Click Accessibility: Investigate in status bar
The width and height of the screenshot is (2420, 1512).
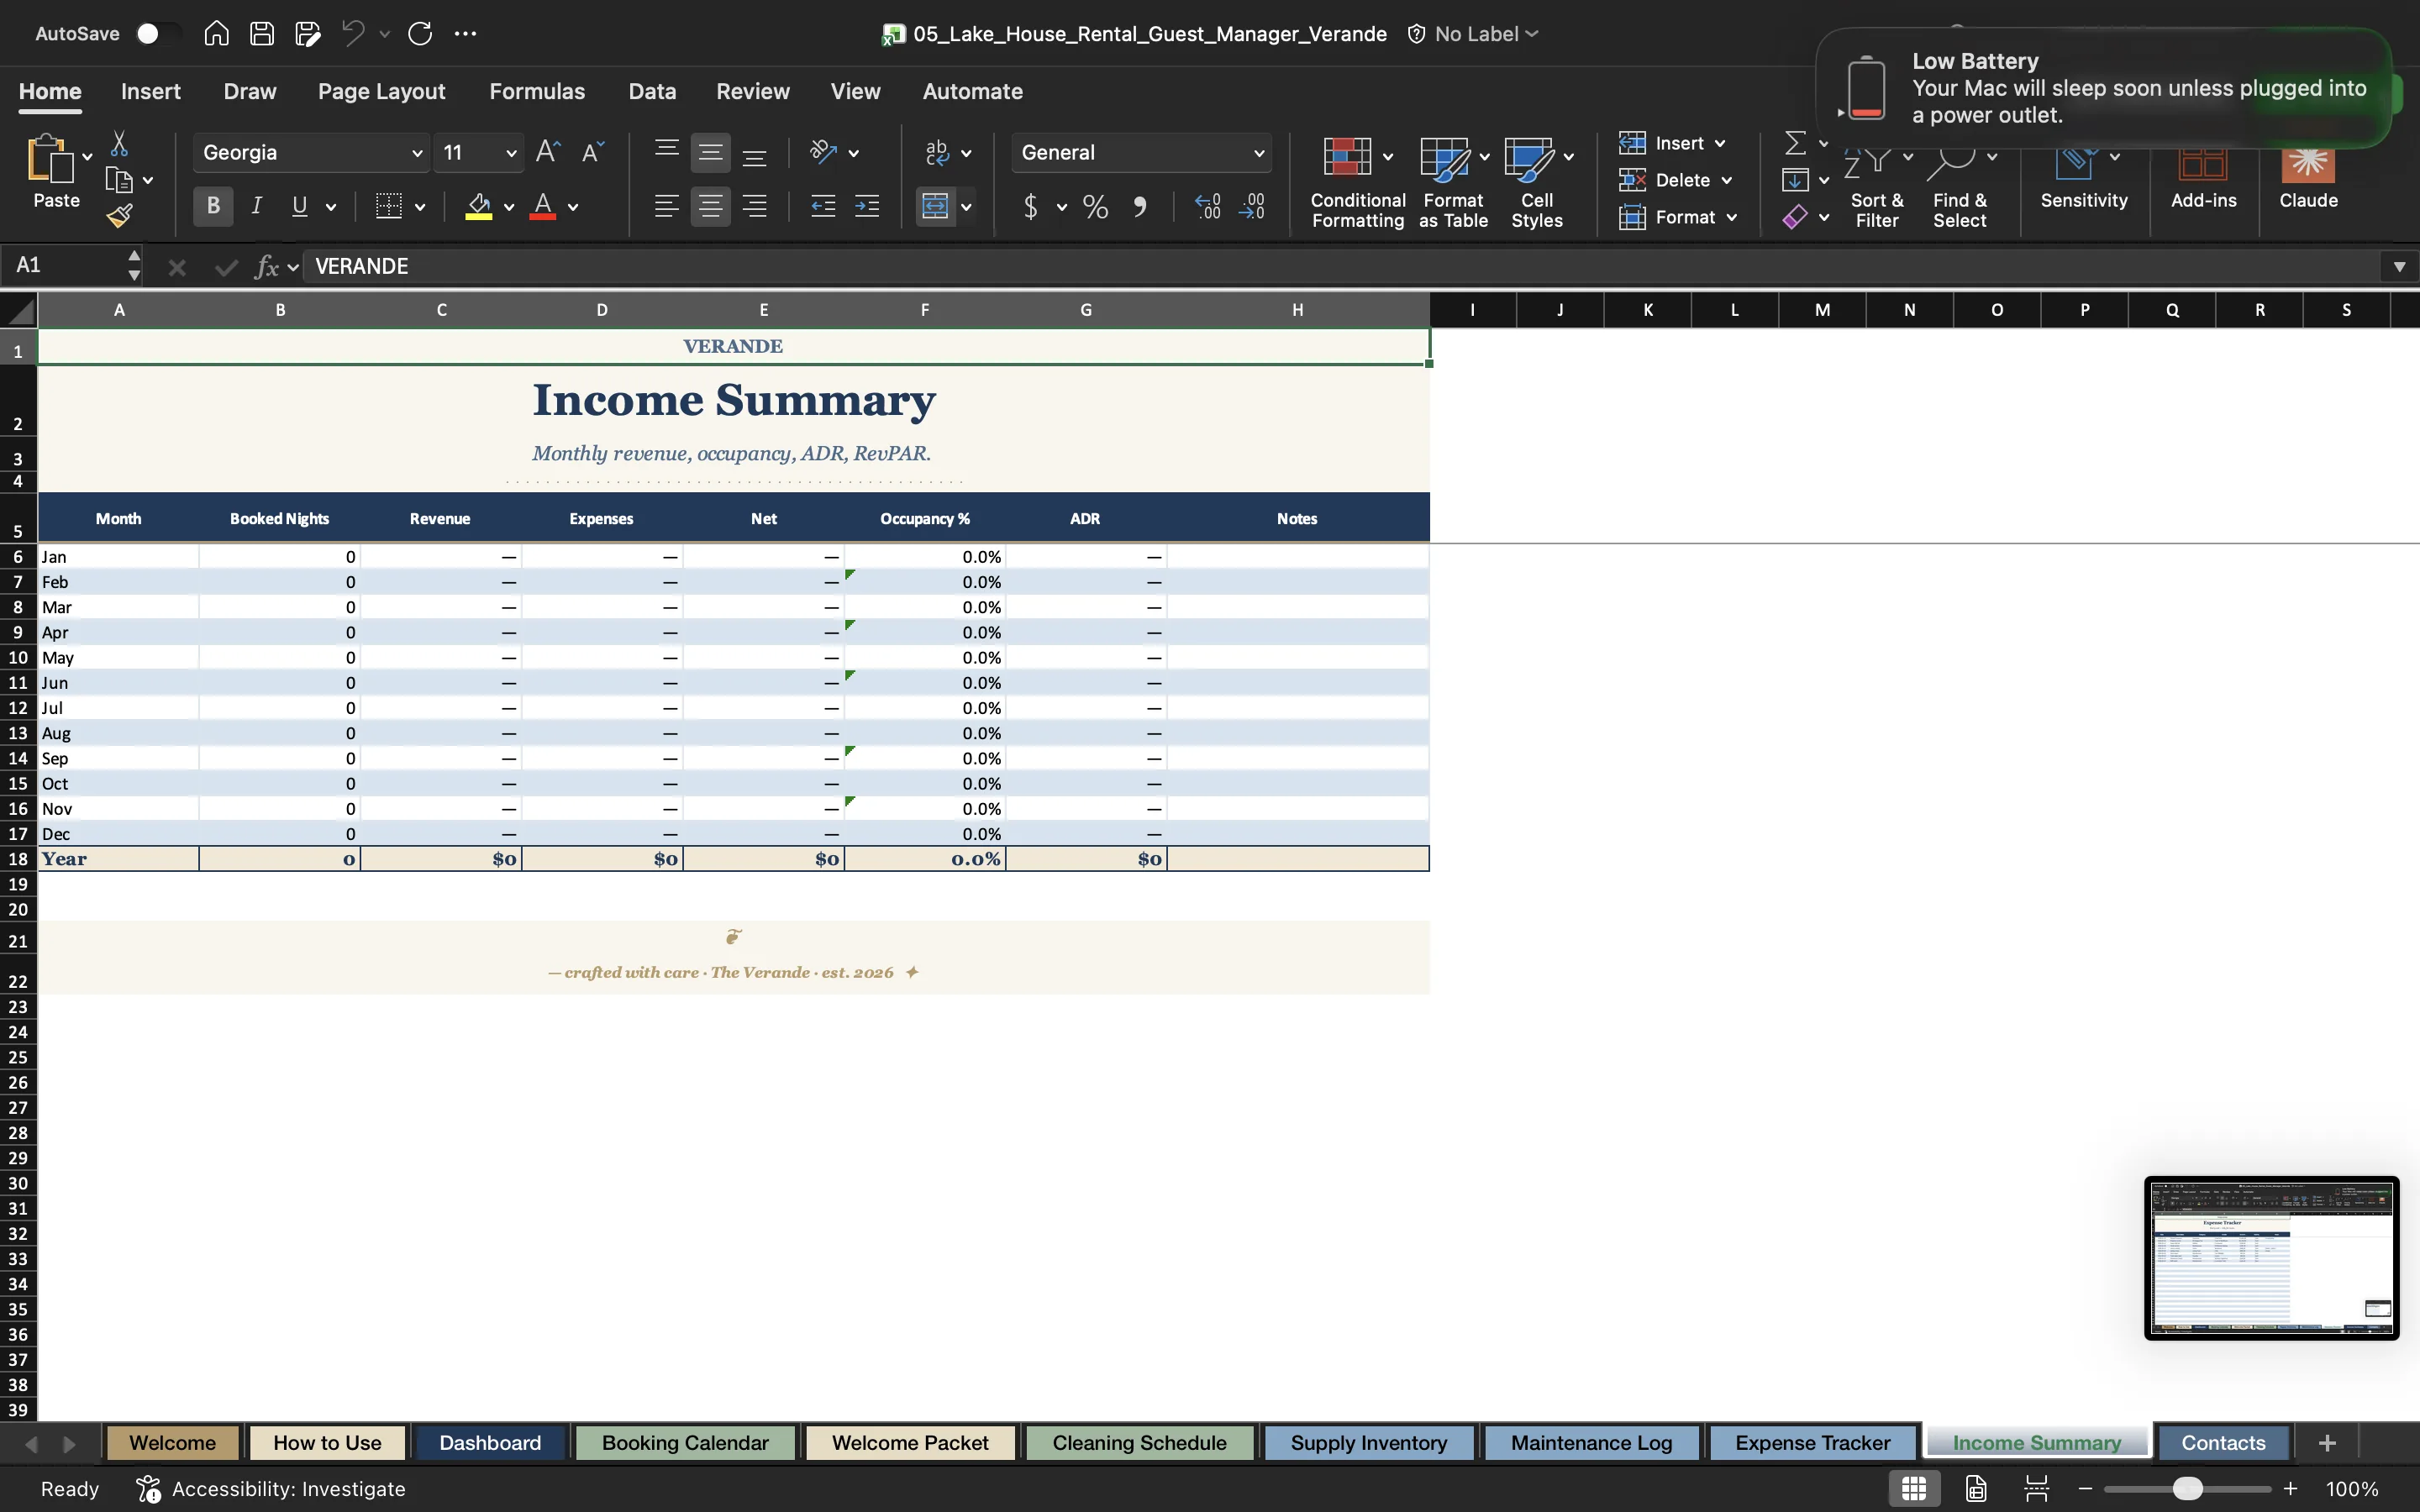(272, 1488)
